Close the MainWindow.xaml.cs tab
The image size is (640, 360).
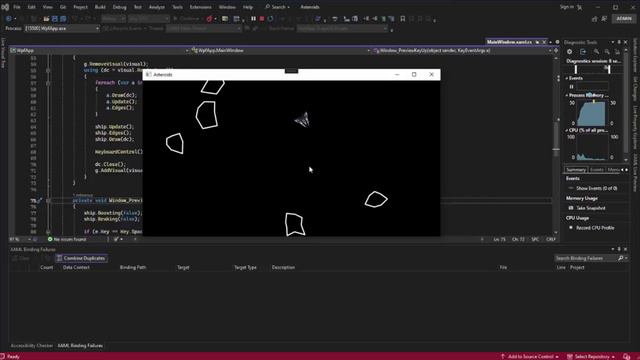(544, 42)
